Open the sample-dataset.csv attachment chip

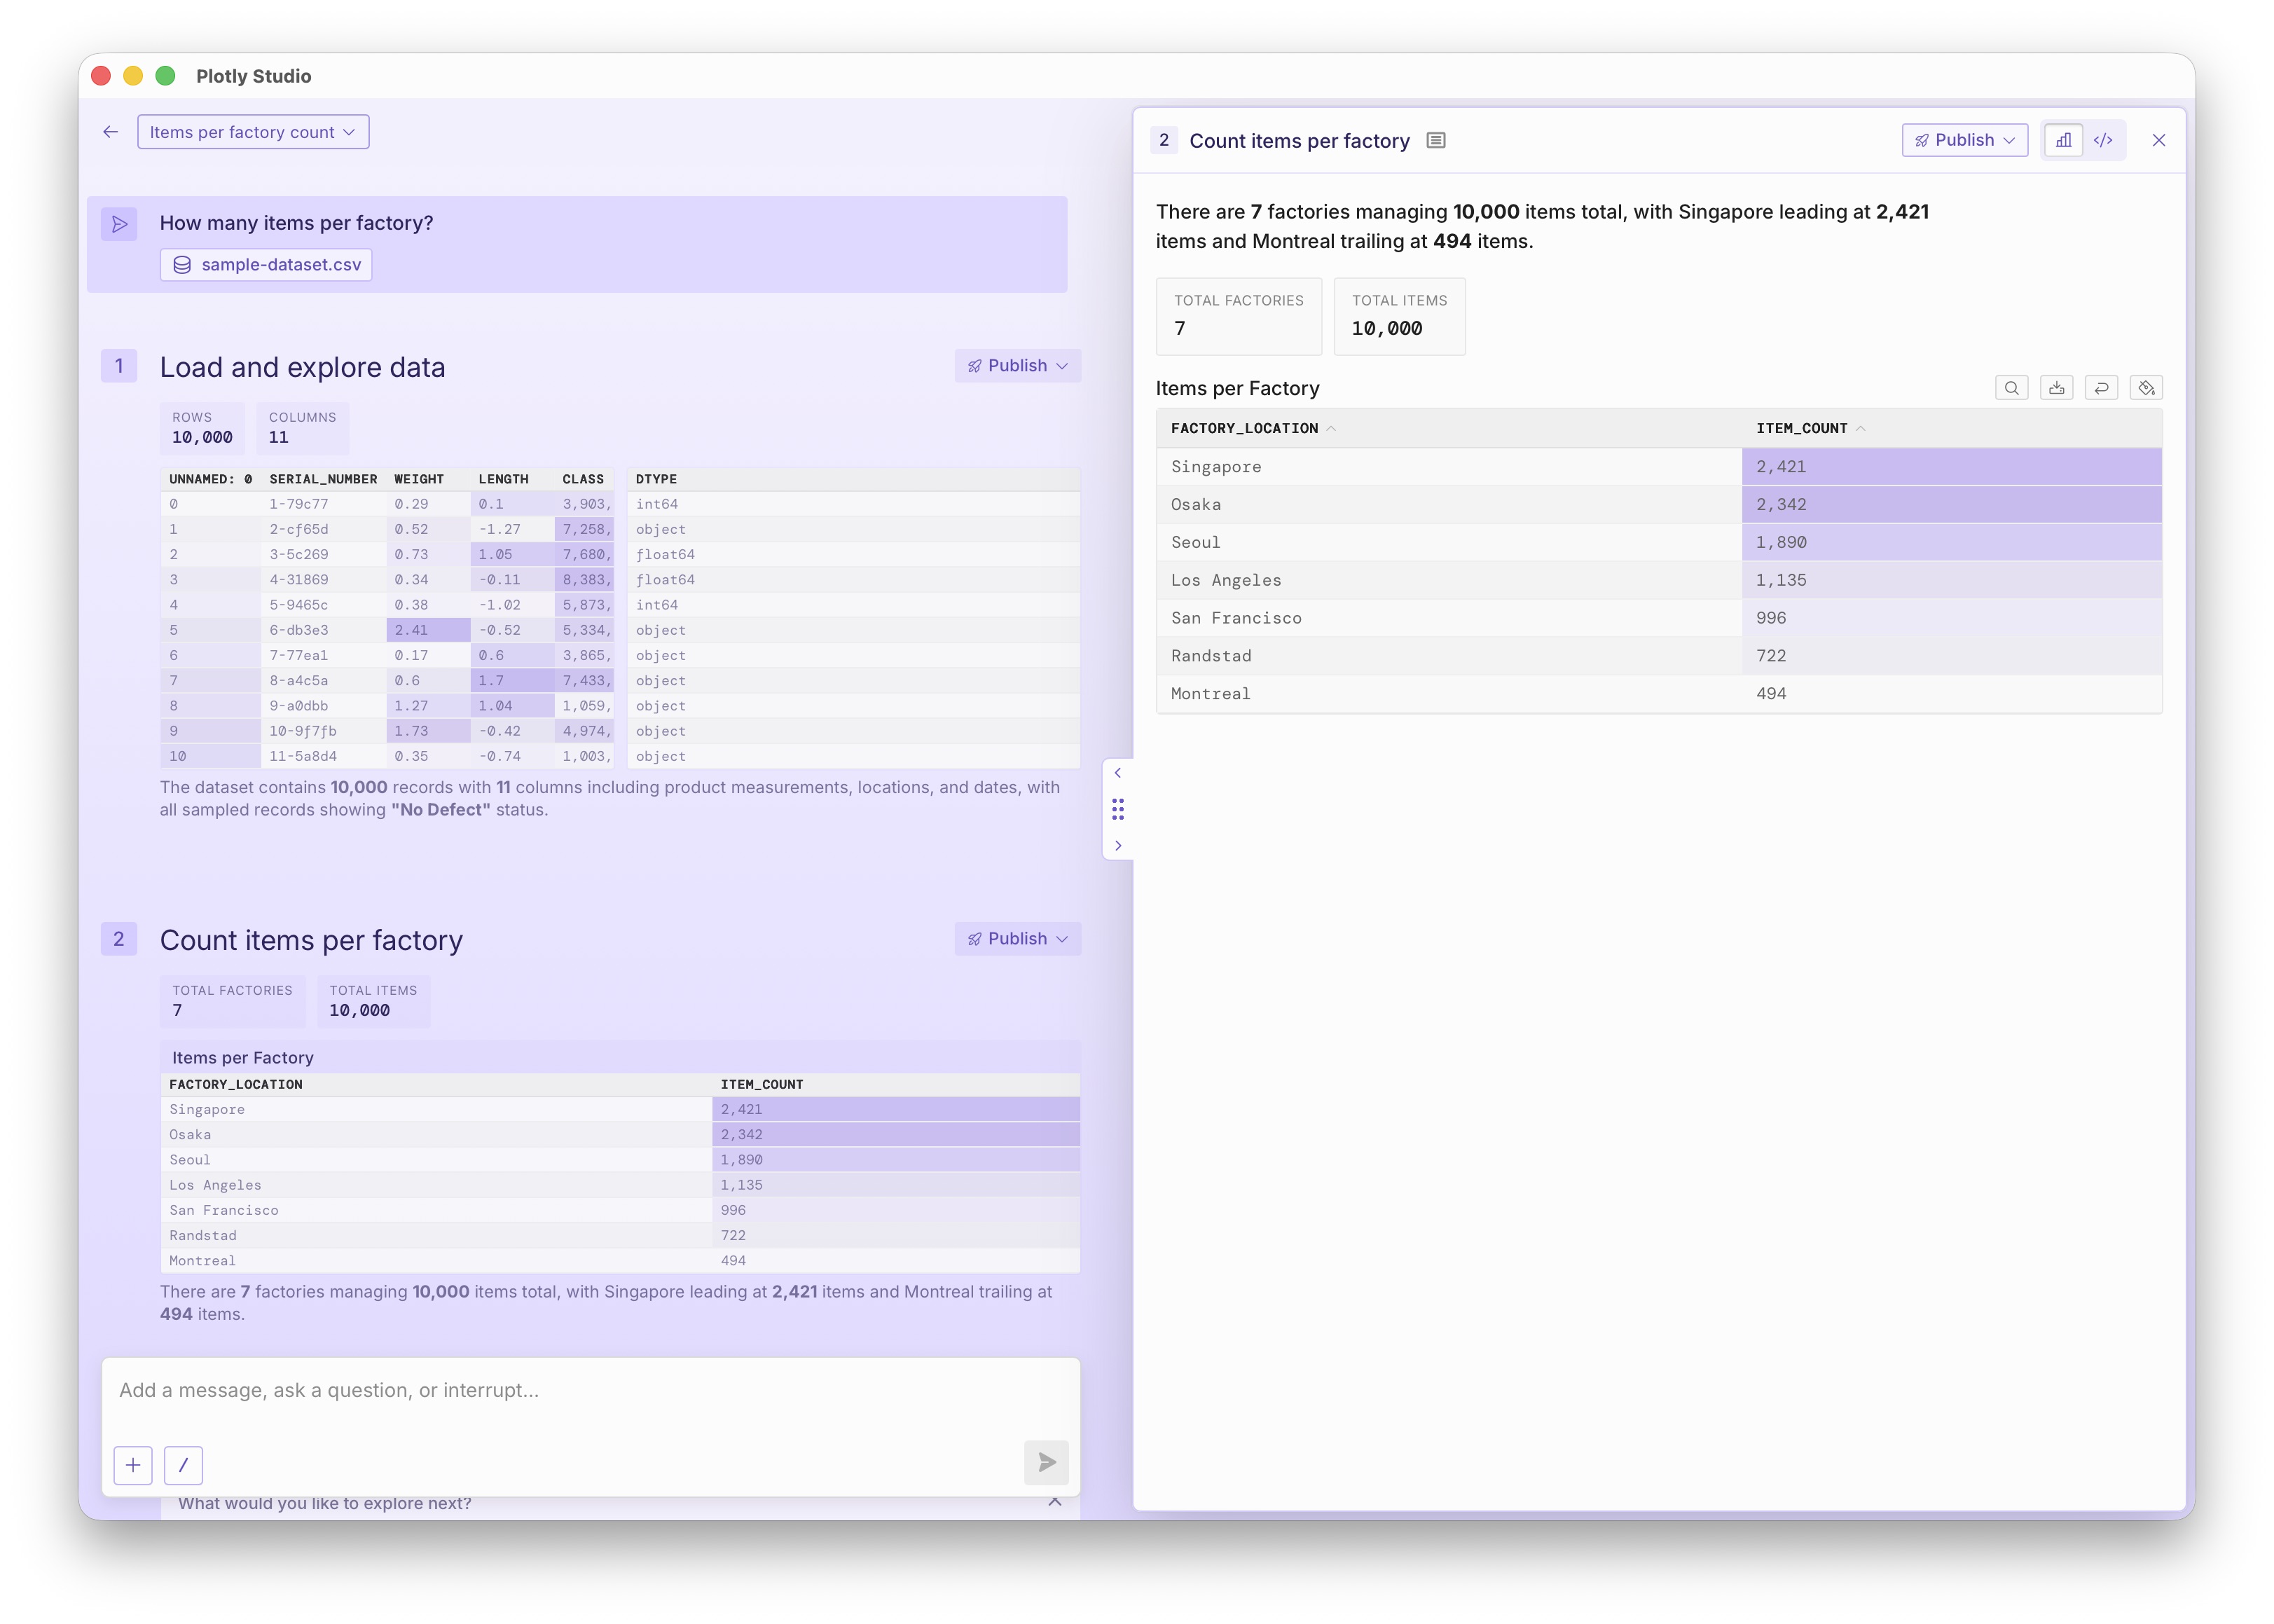[266, 265]
